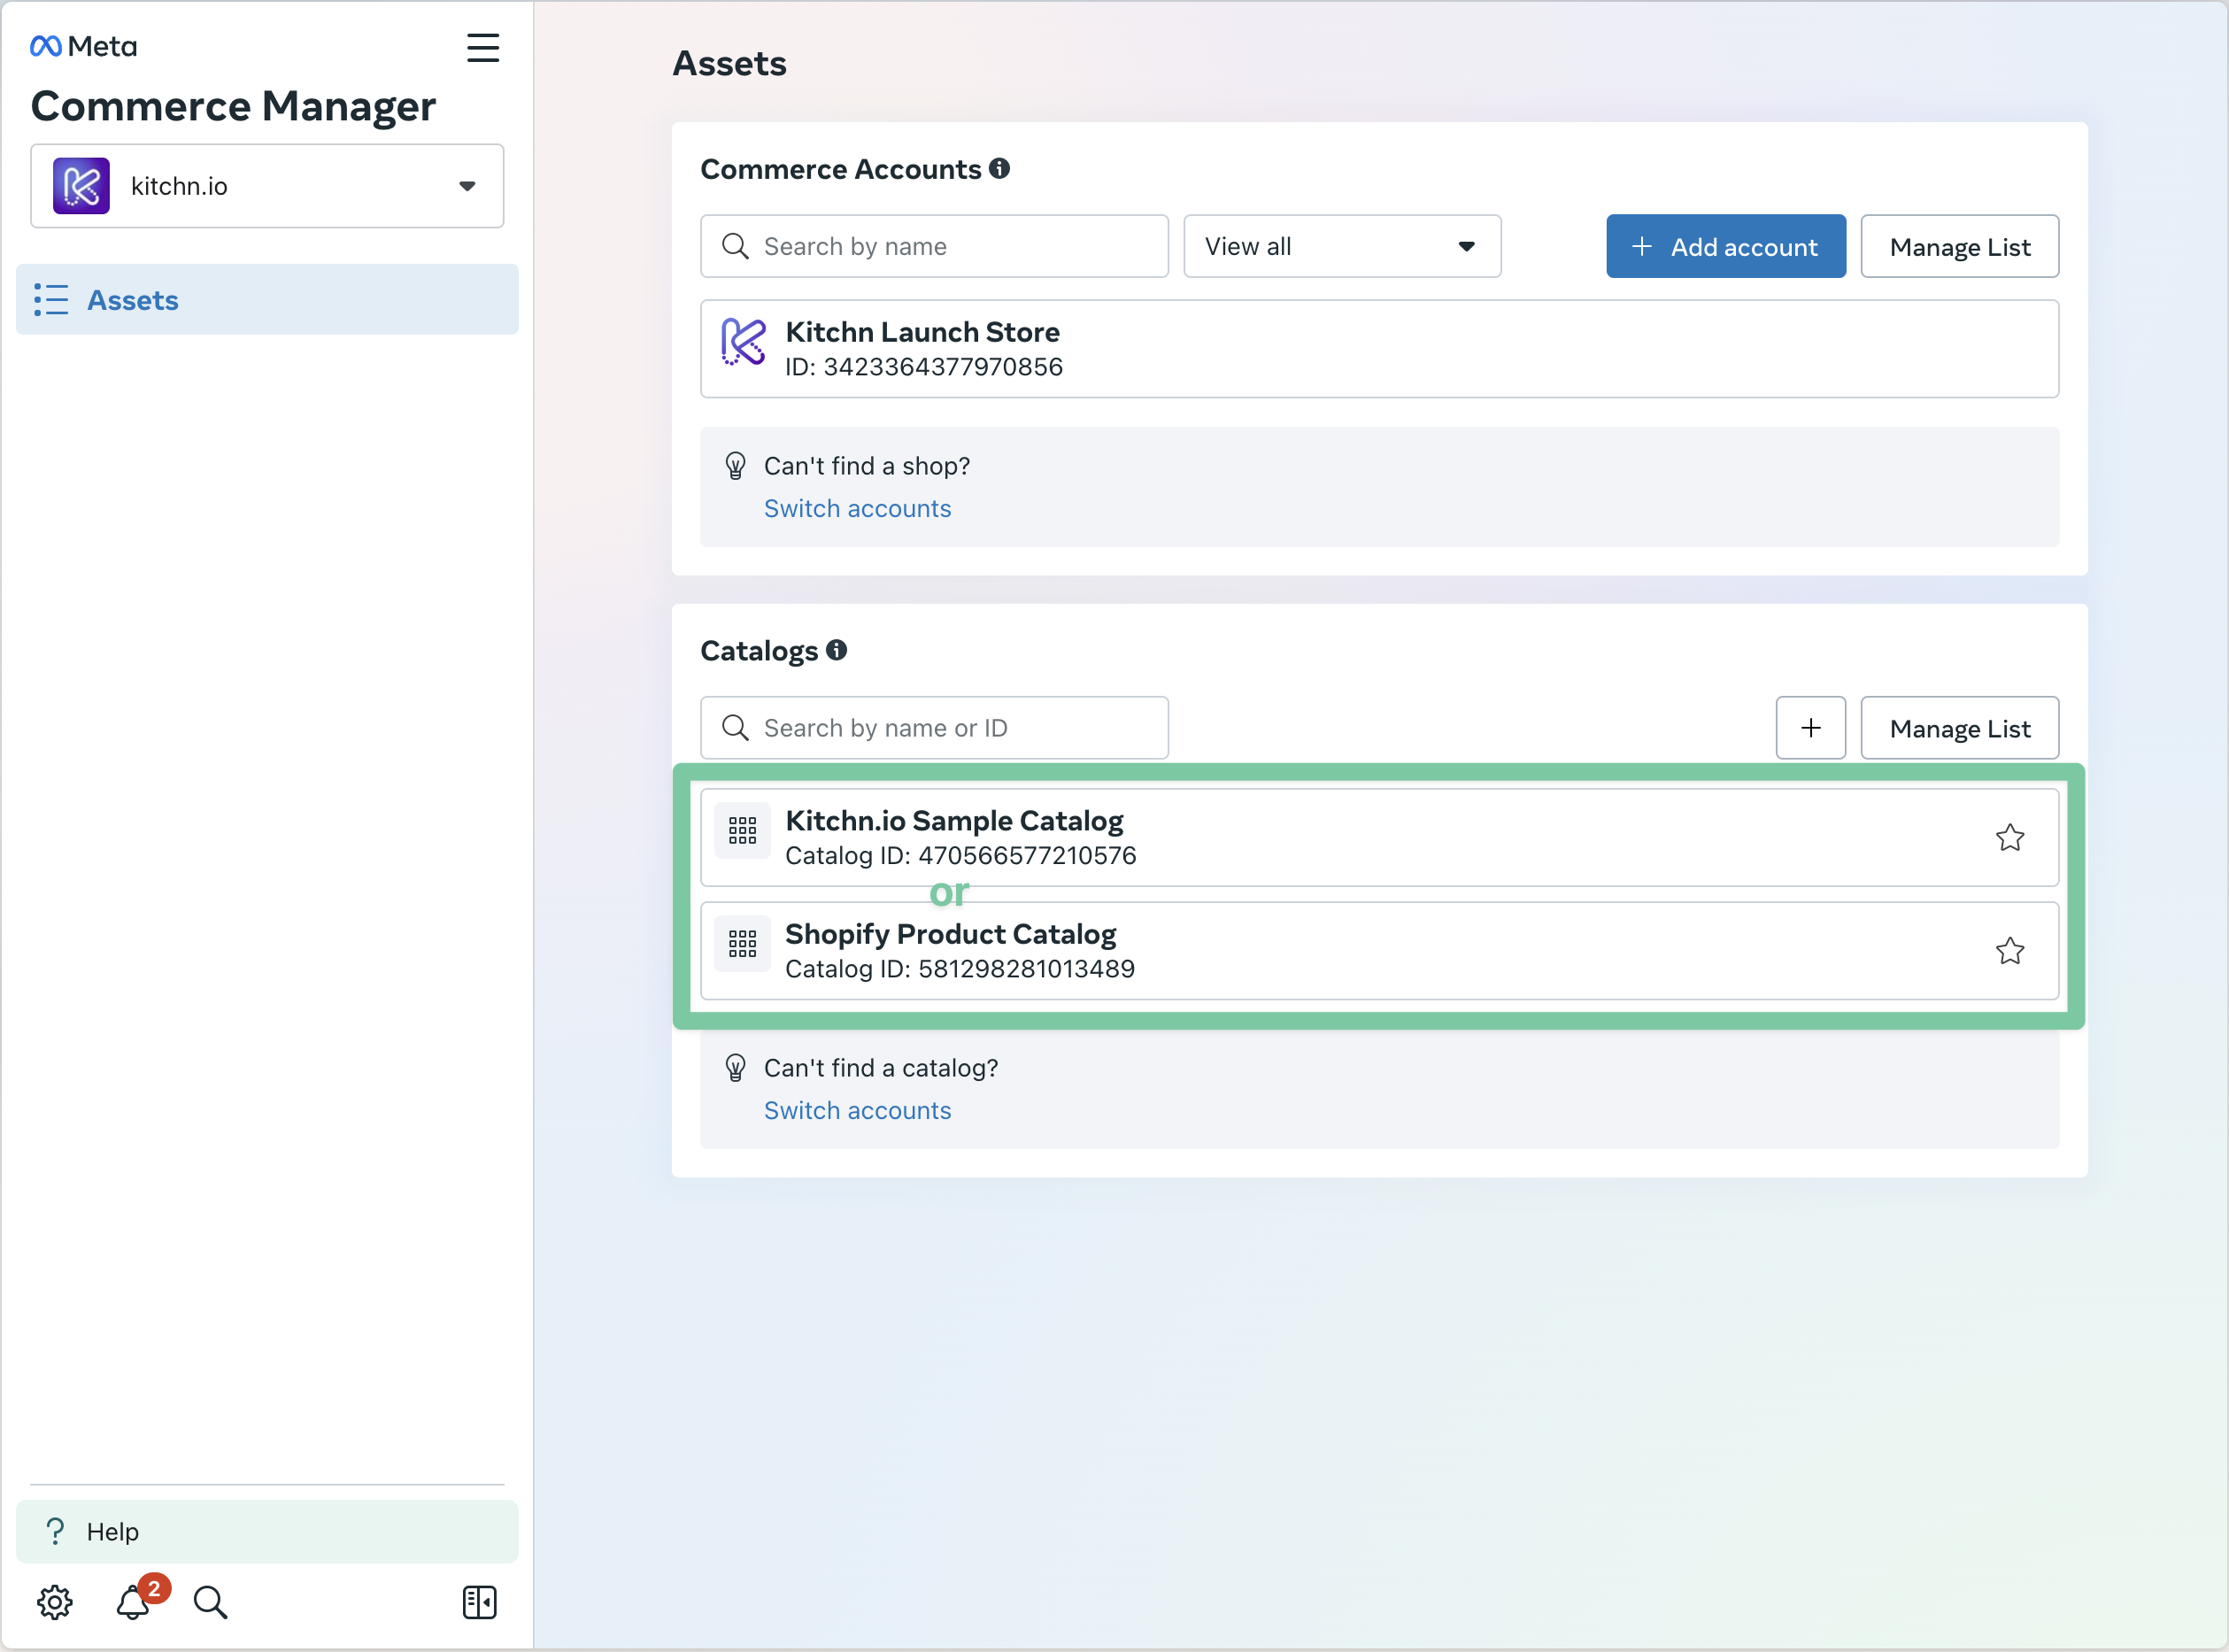Open settings gear icon
This screenshot has width=2229, height=1652.
click(x=55, y=1602)
